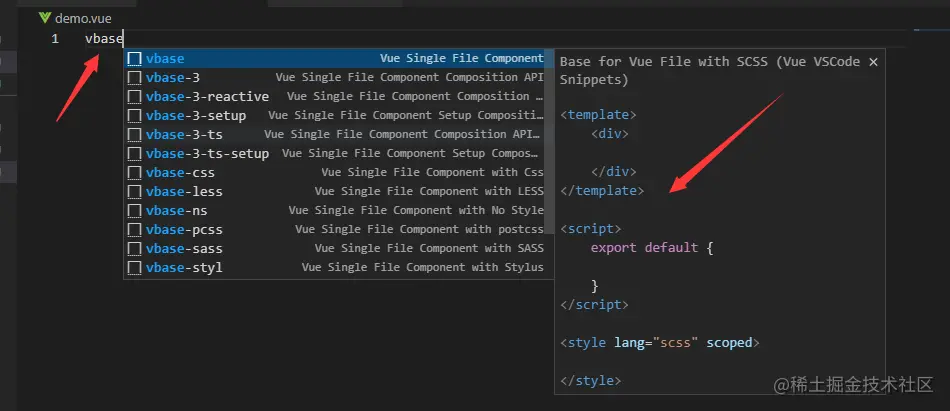Viewport: 950px width, 411px height.
Task: Click the suggestion list scrollbar
Action: coord(550,141)
